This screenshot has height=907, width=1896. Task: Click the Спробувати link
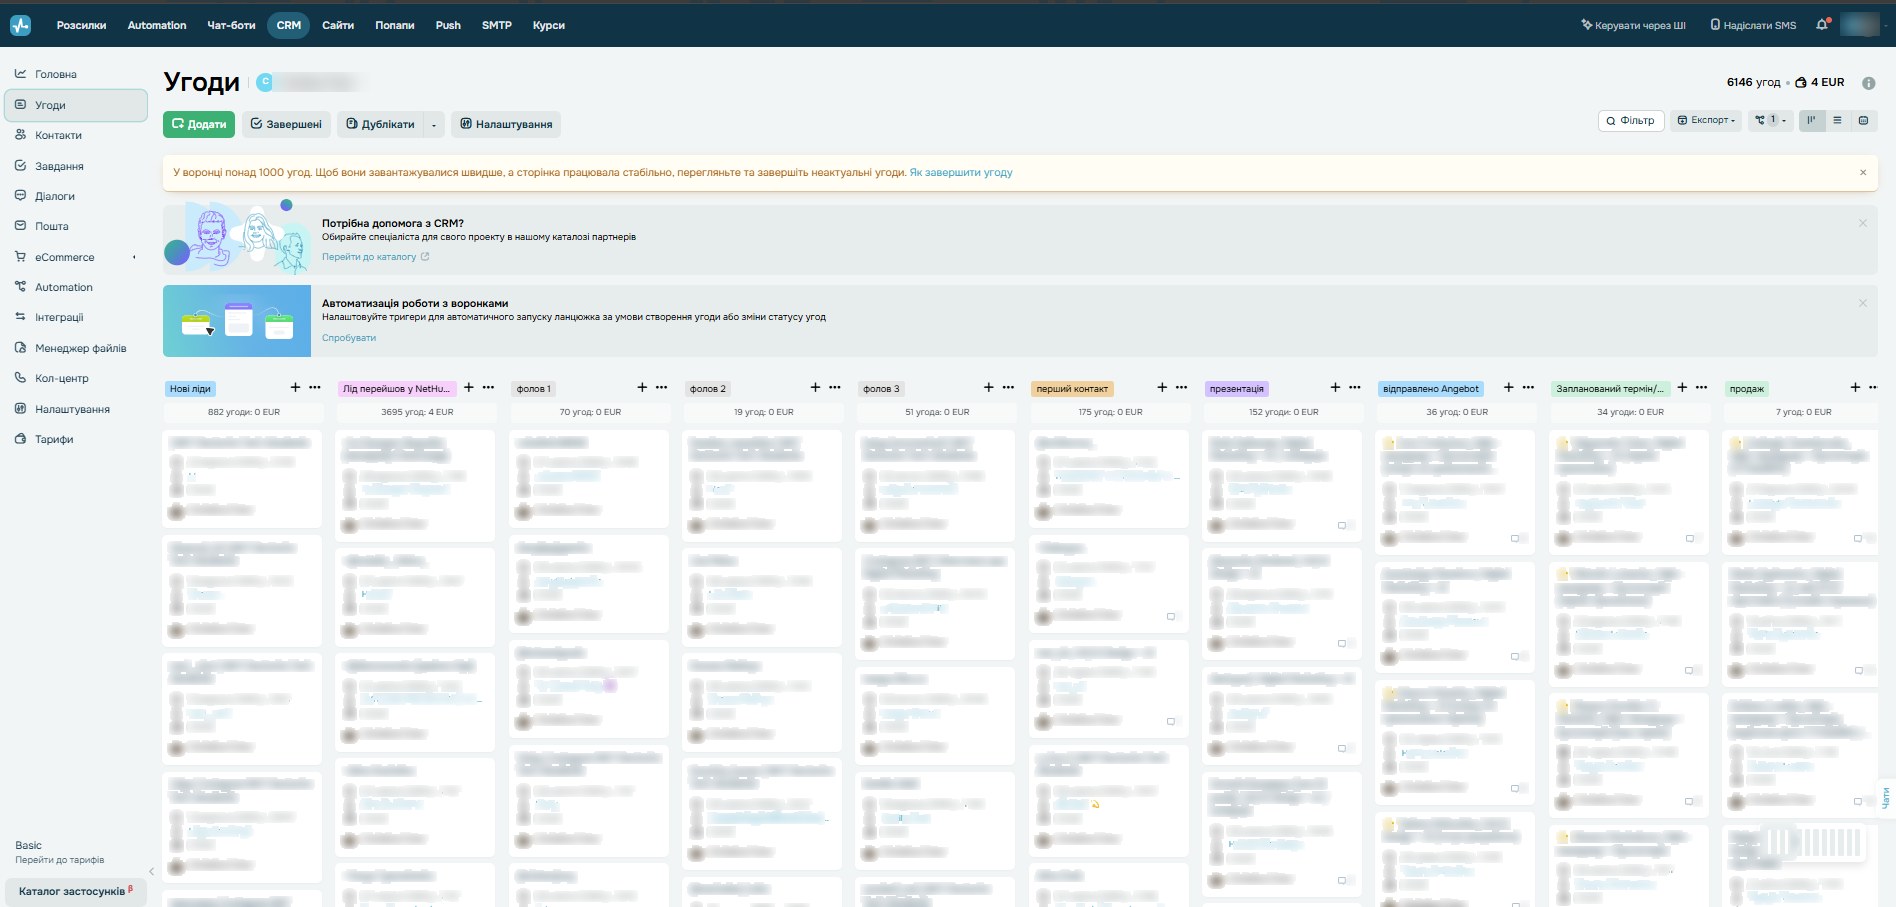(x=349, y=338)
